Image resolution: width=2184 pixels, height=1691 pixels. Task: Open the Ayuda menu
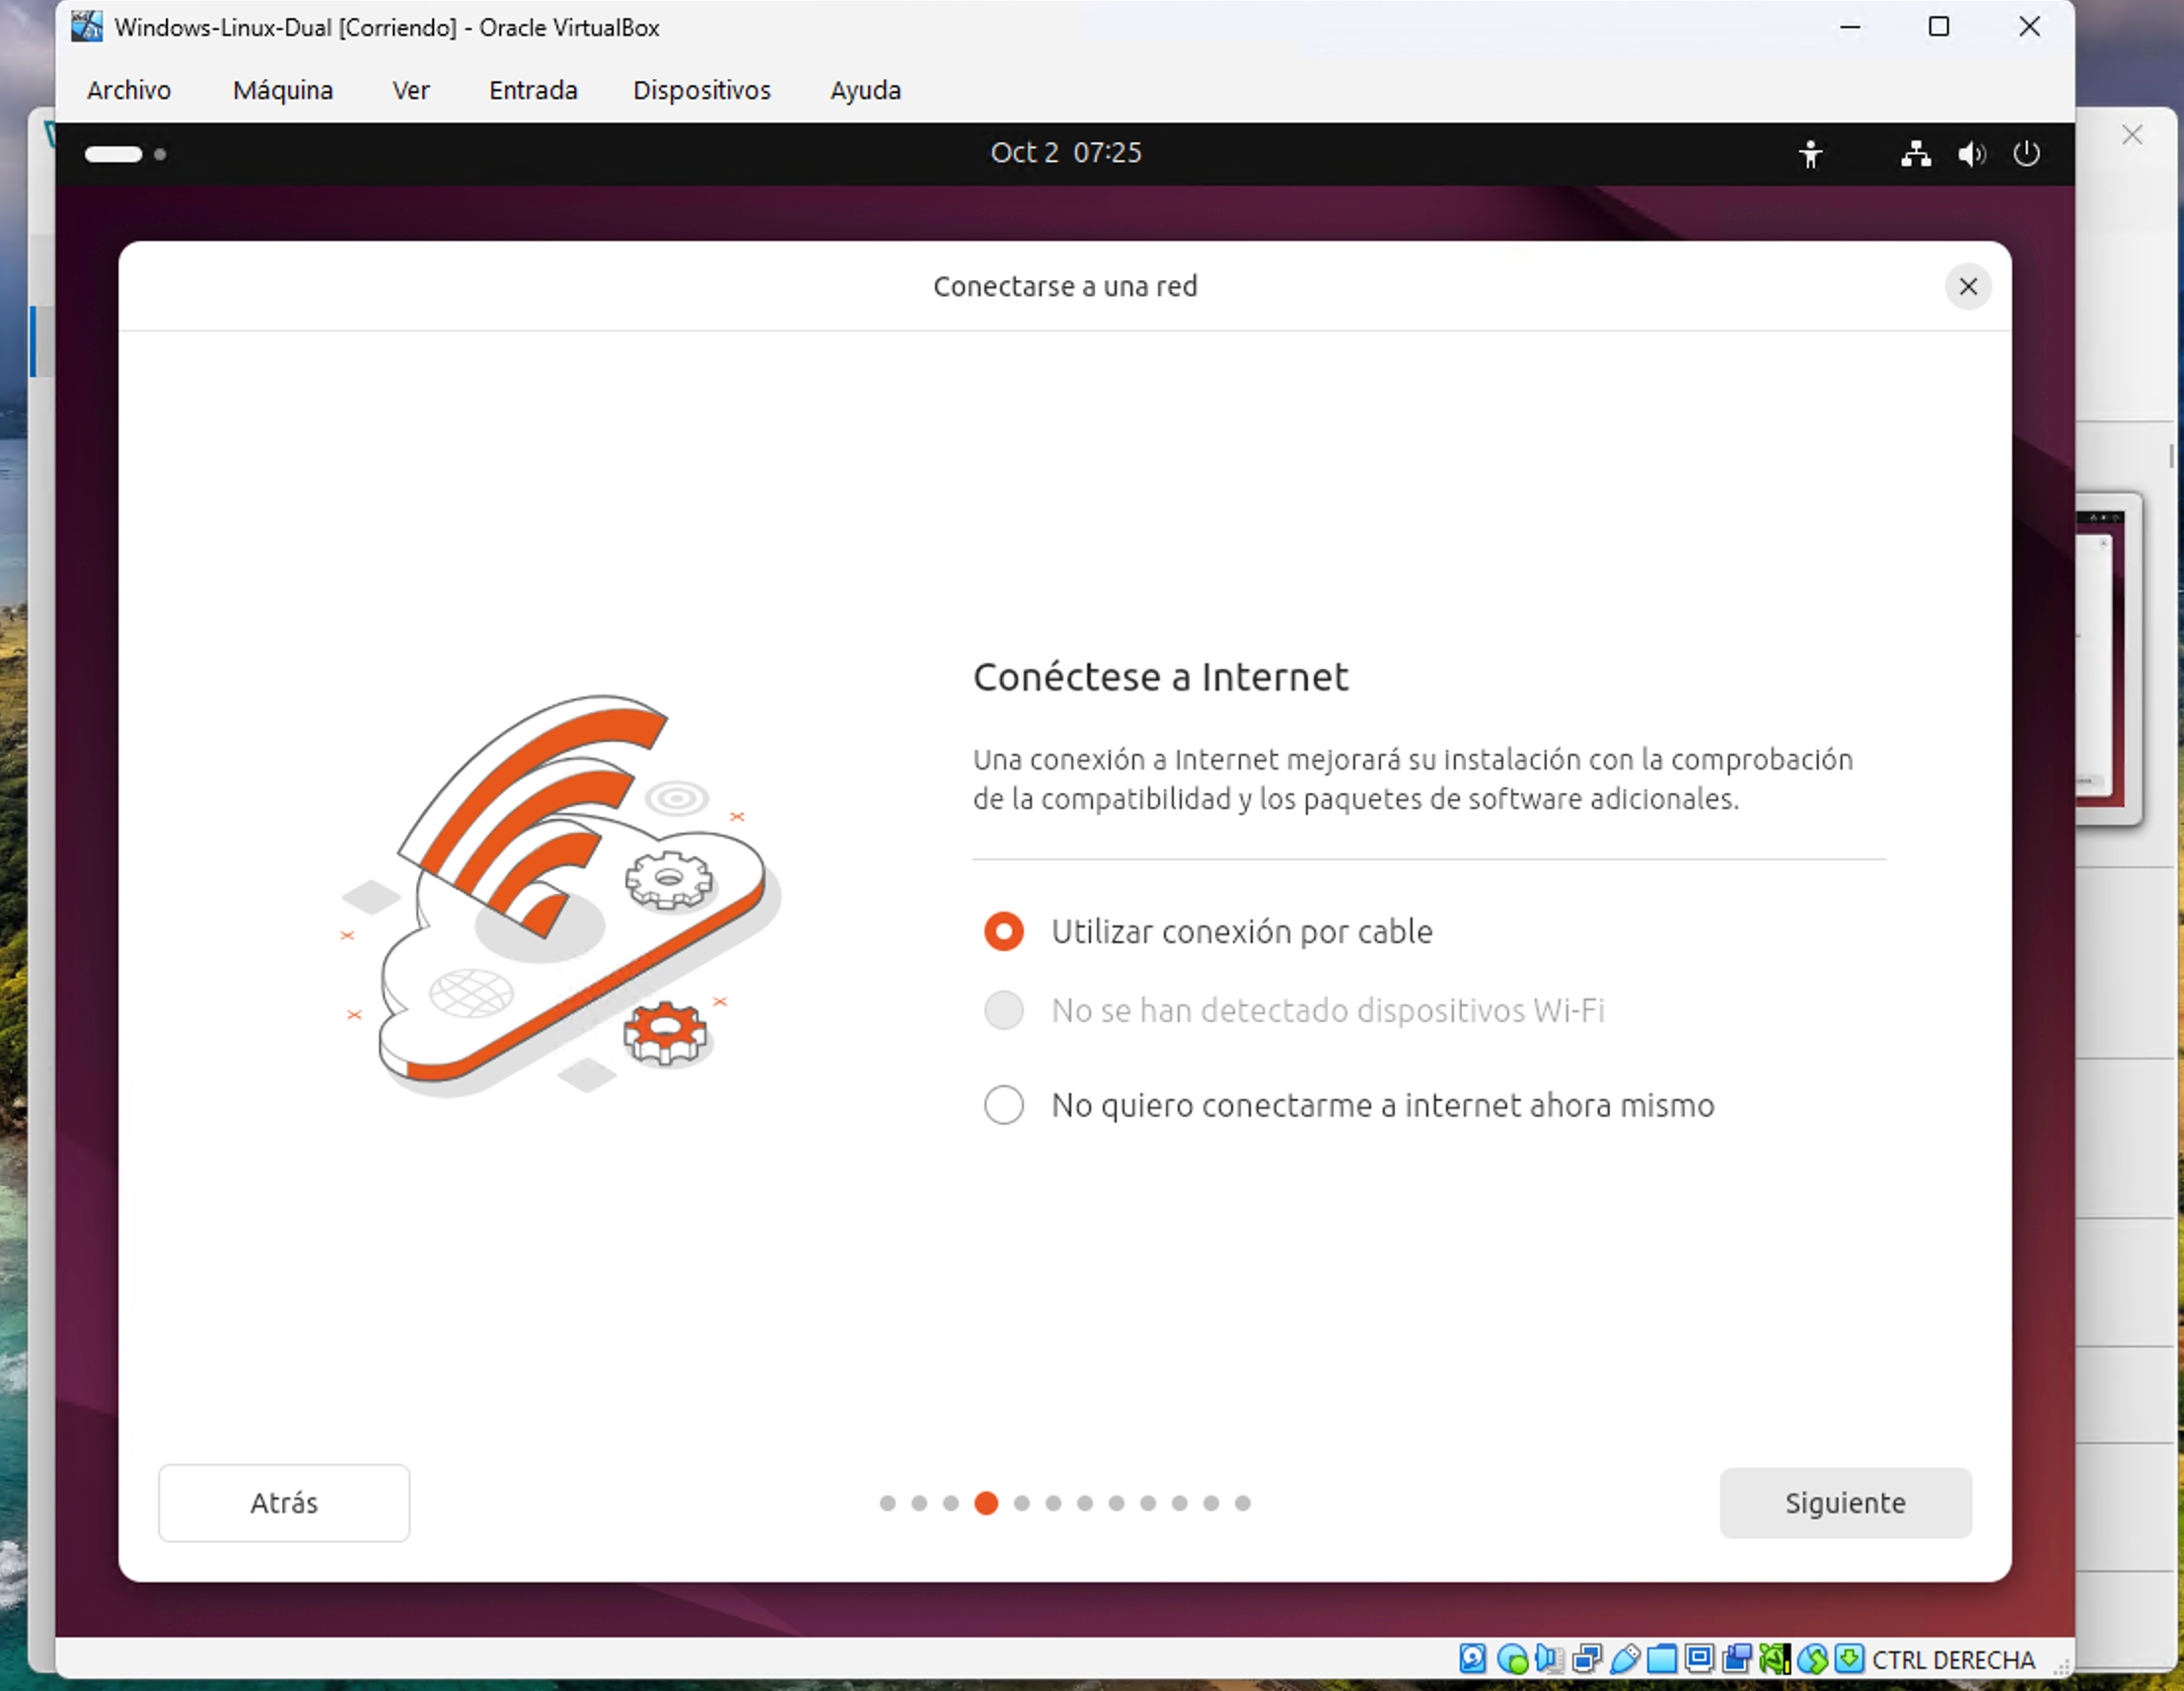[x=866, y=90]
